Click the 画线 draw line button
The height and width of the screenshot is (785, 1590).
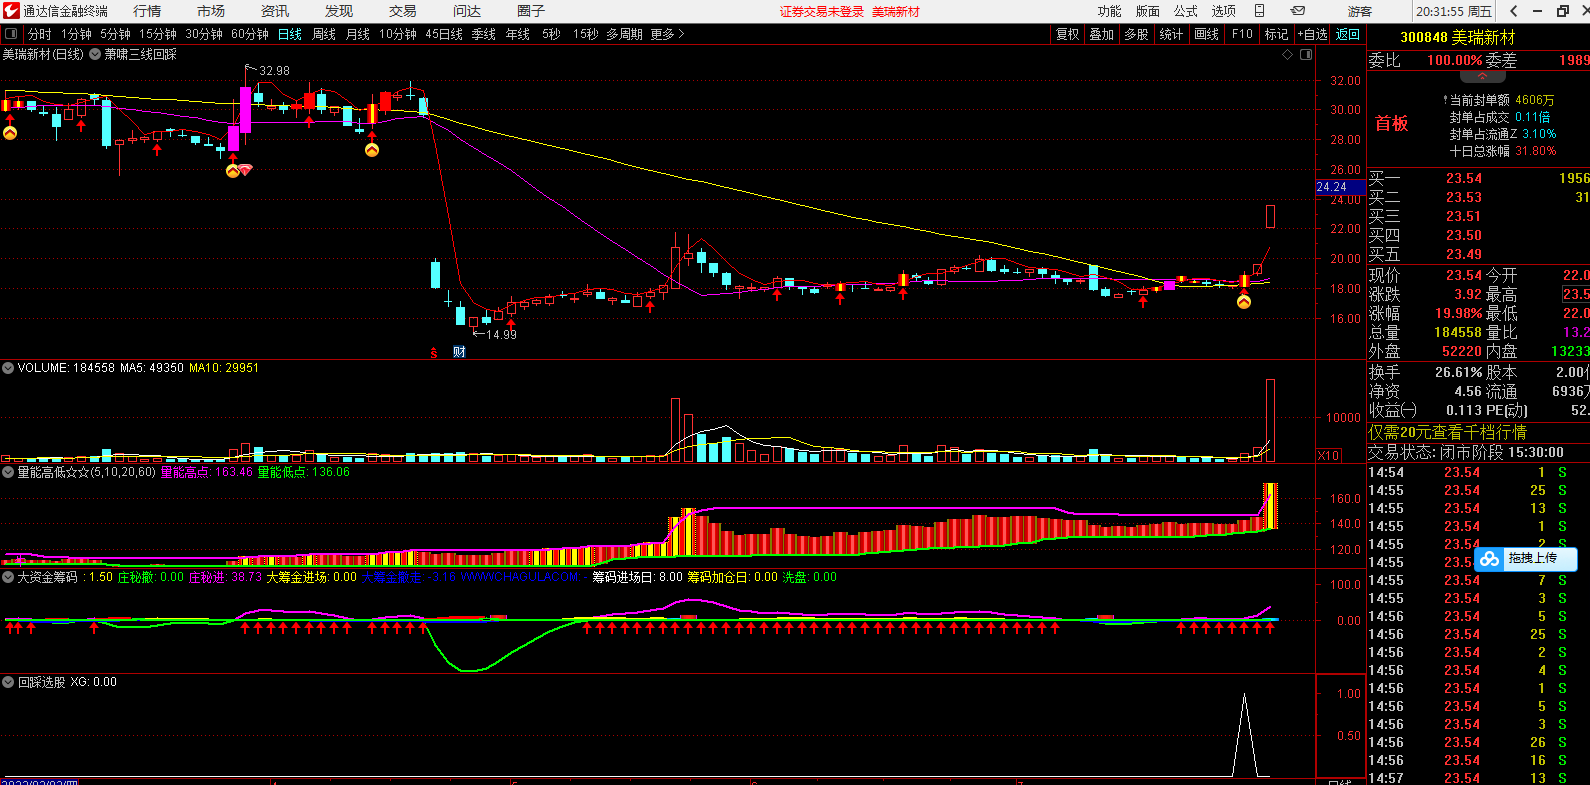pyautogui.click(x=1207, y=34)
